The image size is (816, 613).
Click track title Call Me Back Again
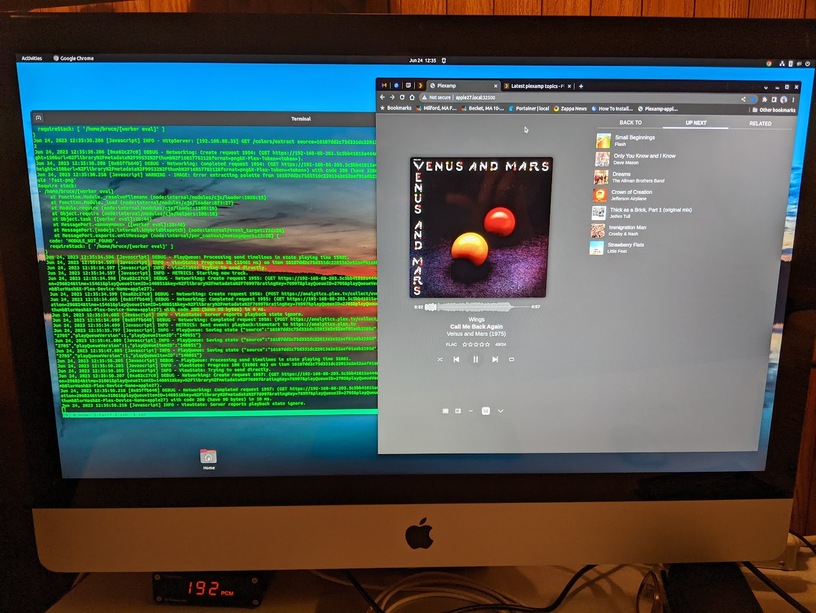476,326
